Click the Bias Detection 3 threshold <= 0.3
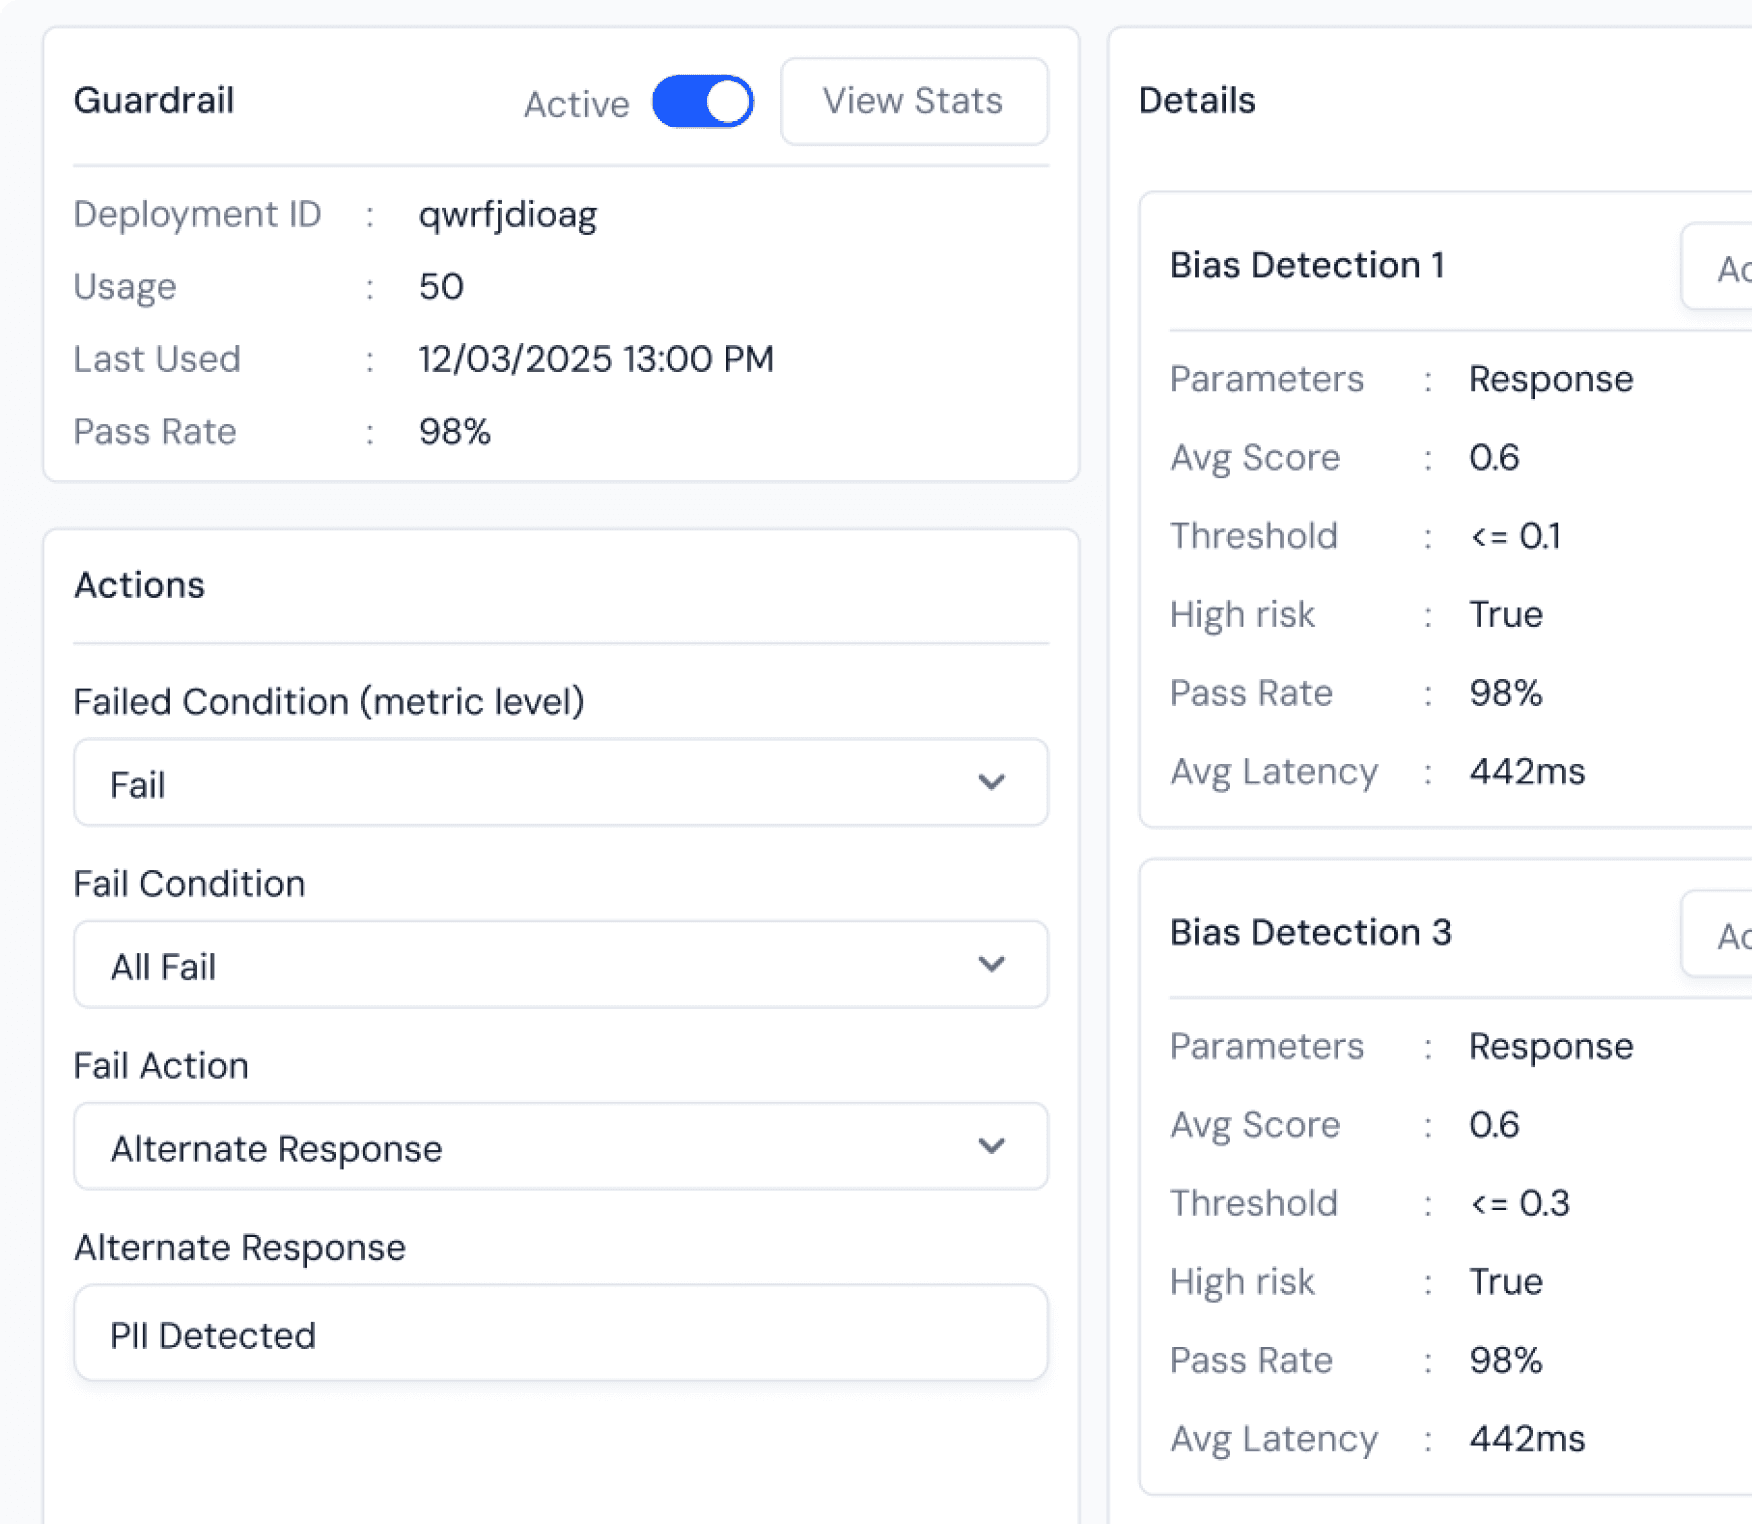The width and height of the screenshot is (1752, 1524). coord(1519,1203)
